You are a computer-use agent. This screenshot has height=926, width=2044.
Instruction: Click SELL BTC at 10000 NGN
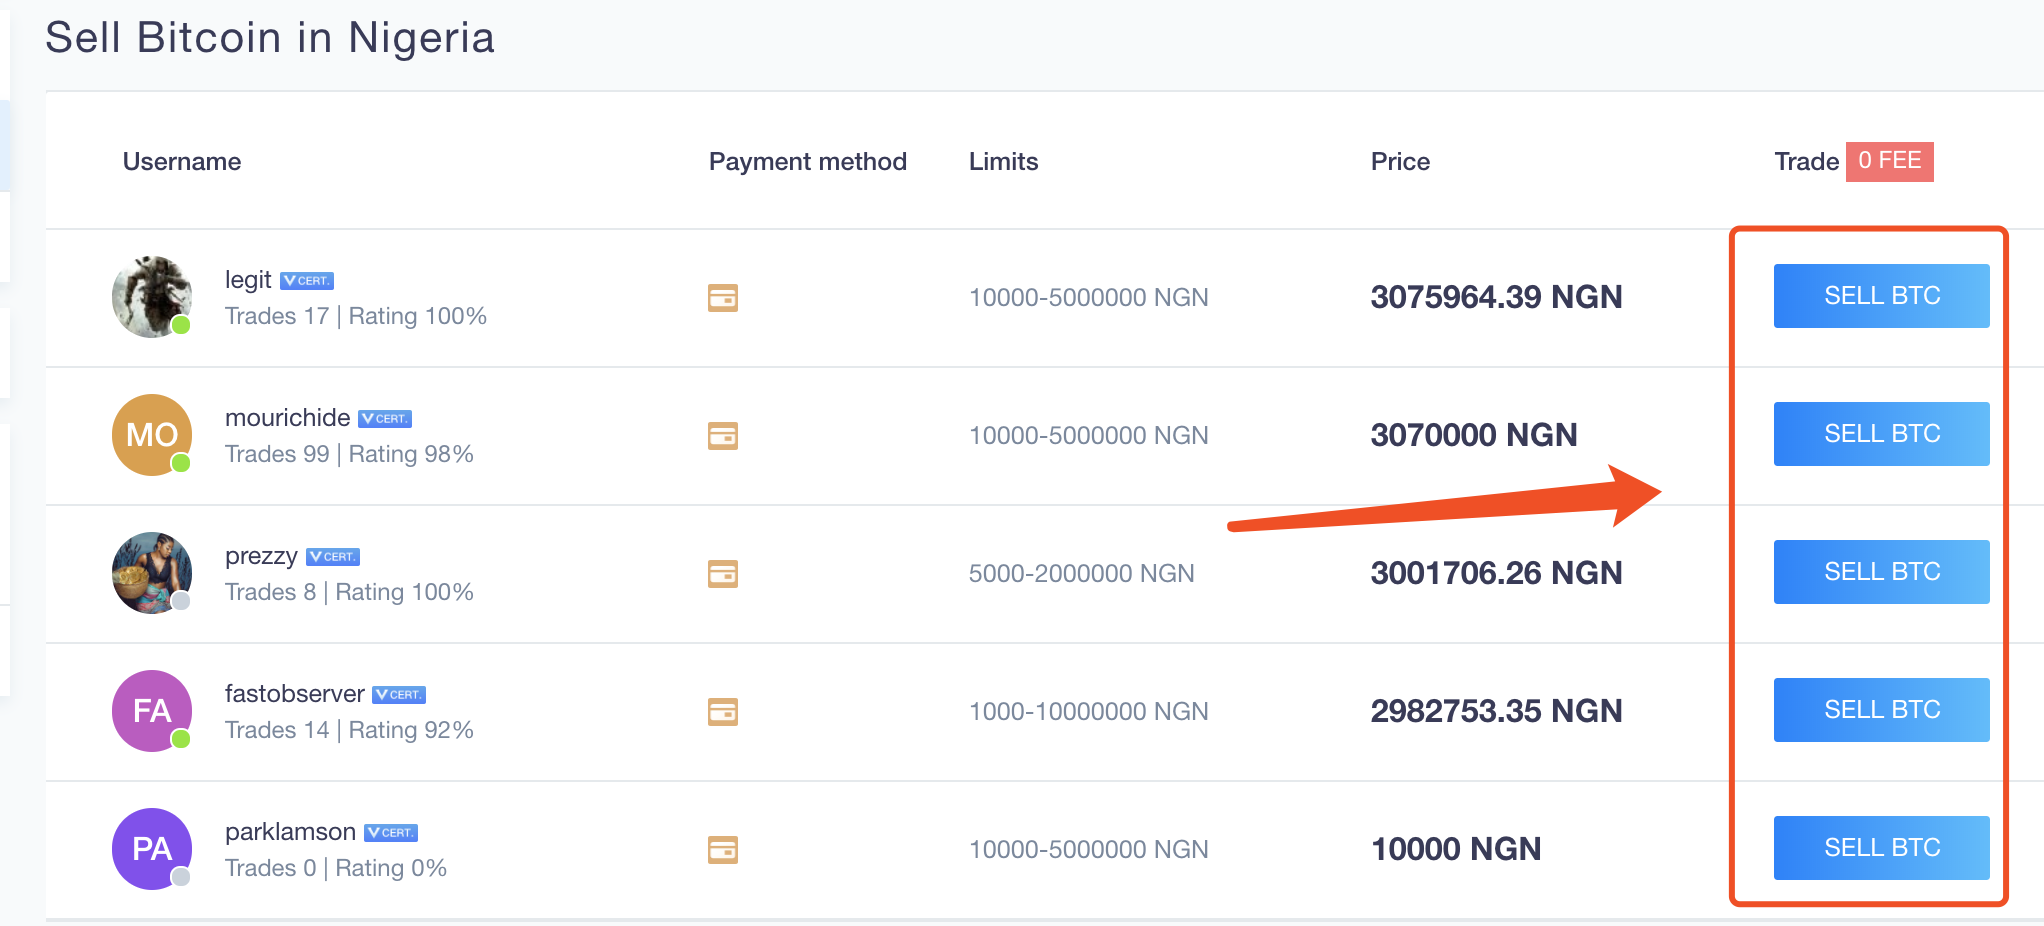[1881, 848]
